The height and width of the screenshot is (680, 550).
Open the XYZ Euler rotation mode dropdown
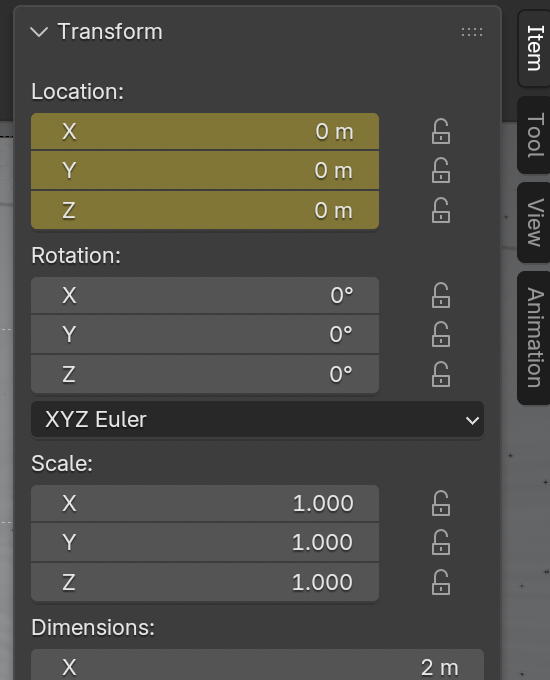click(257, 419)
